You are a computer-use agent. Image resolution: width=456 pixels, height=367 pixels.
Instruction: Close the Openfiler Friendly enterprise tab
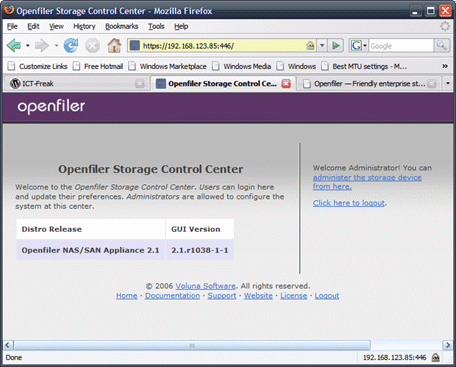[432, 84]
